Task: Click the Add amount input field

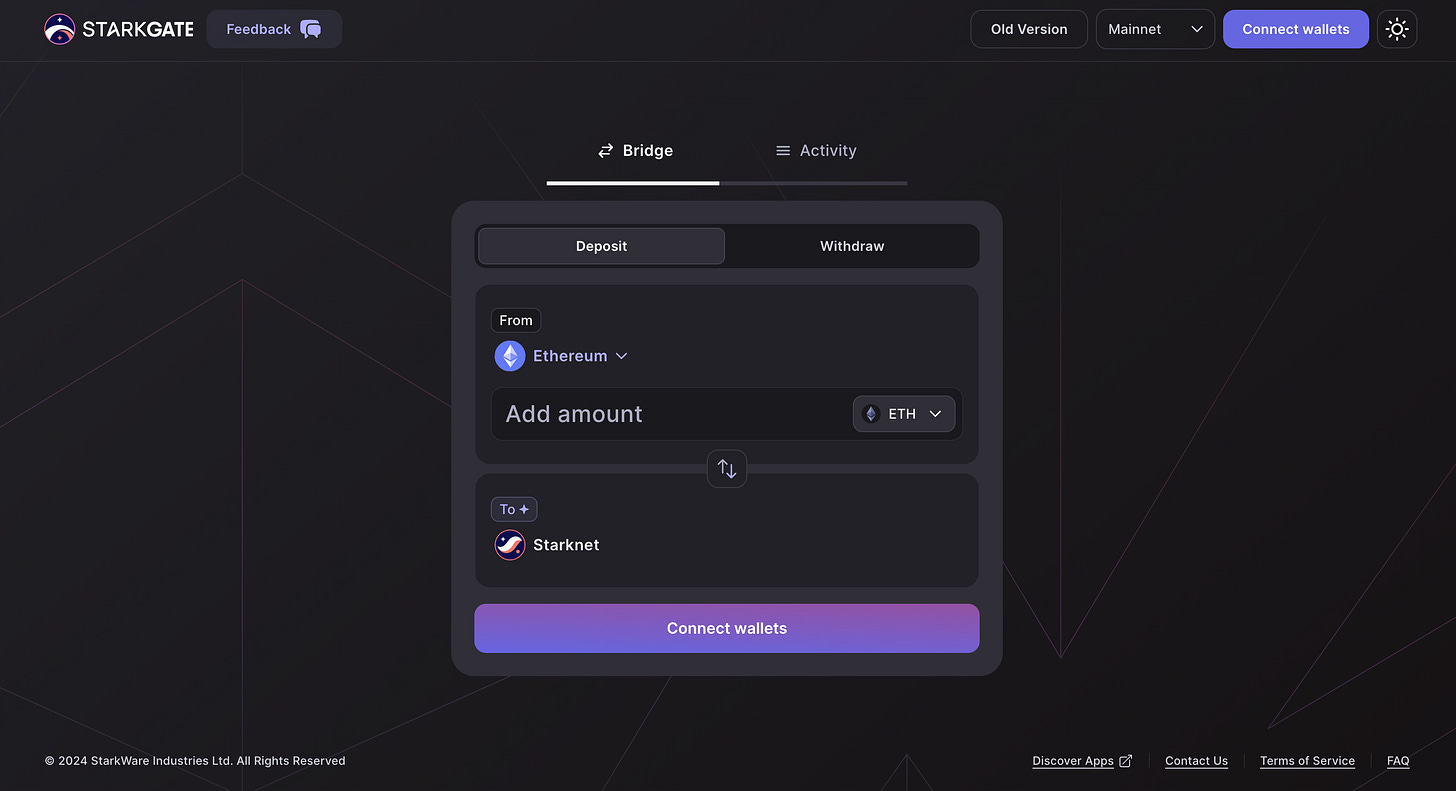Action: pyautogui.click(x=672, y=414)
